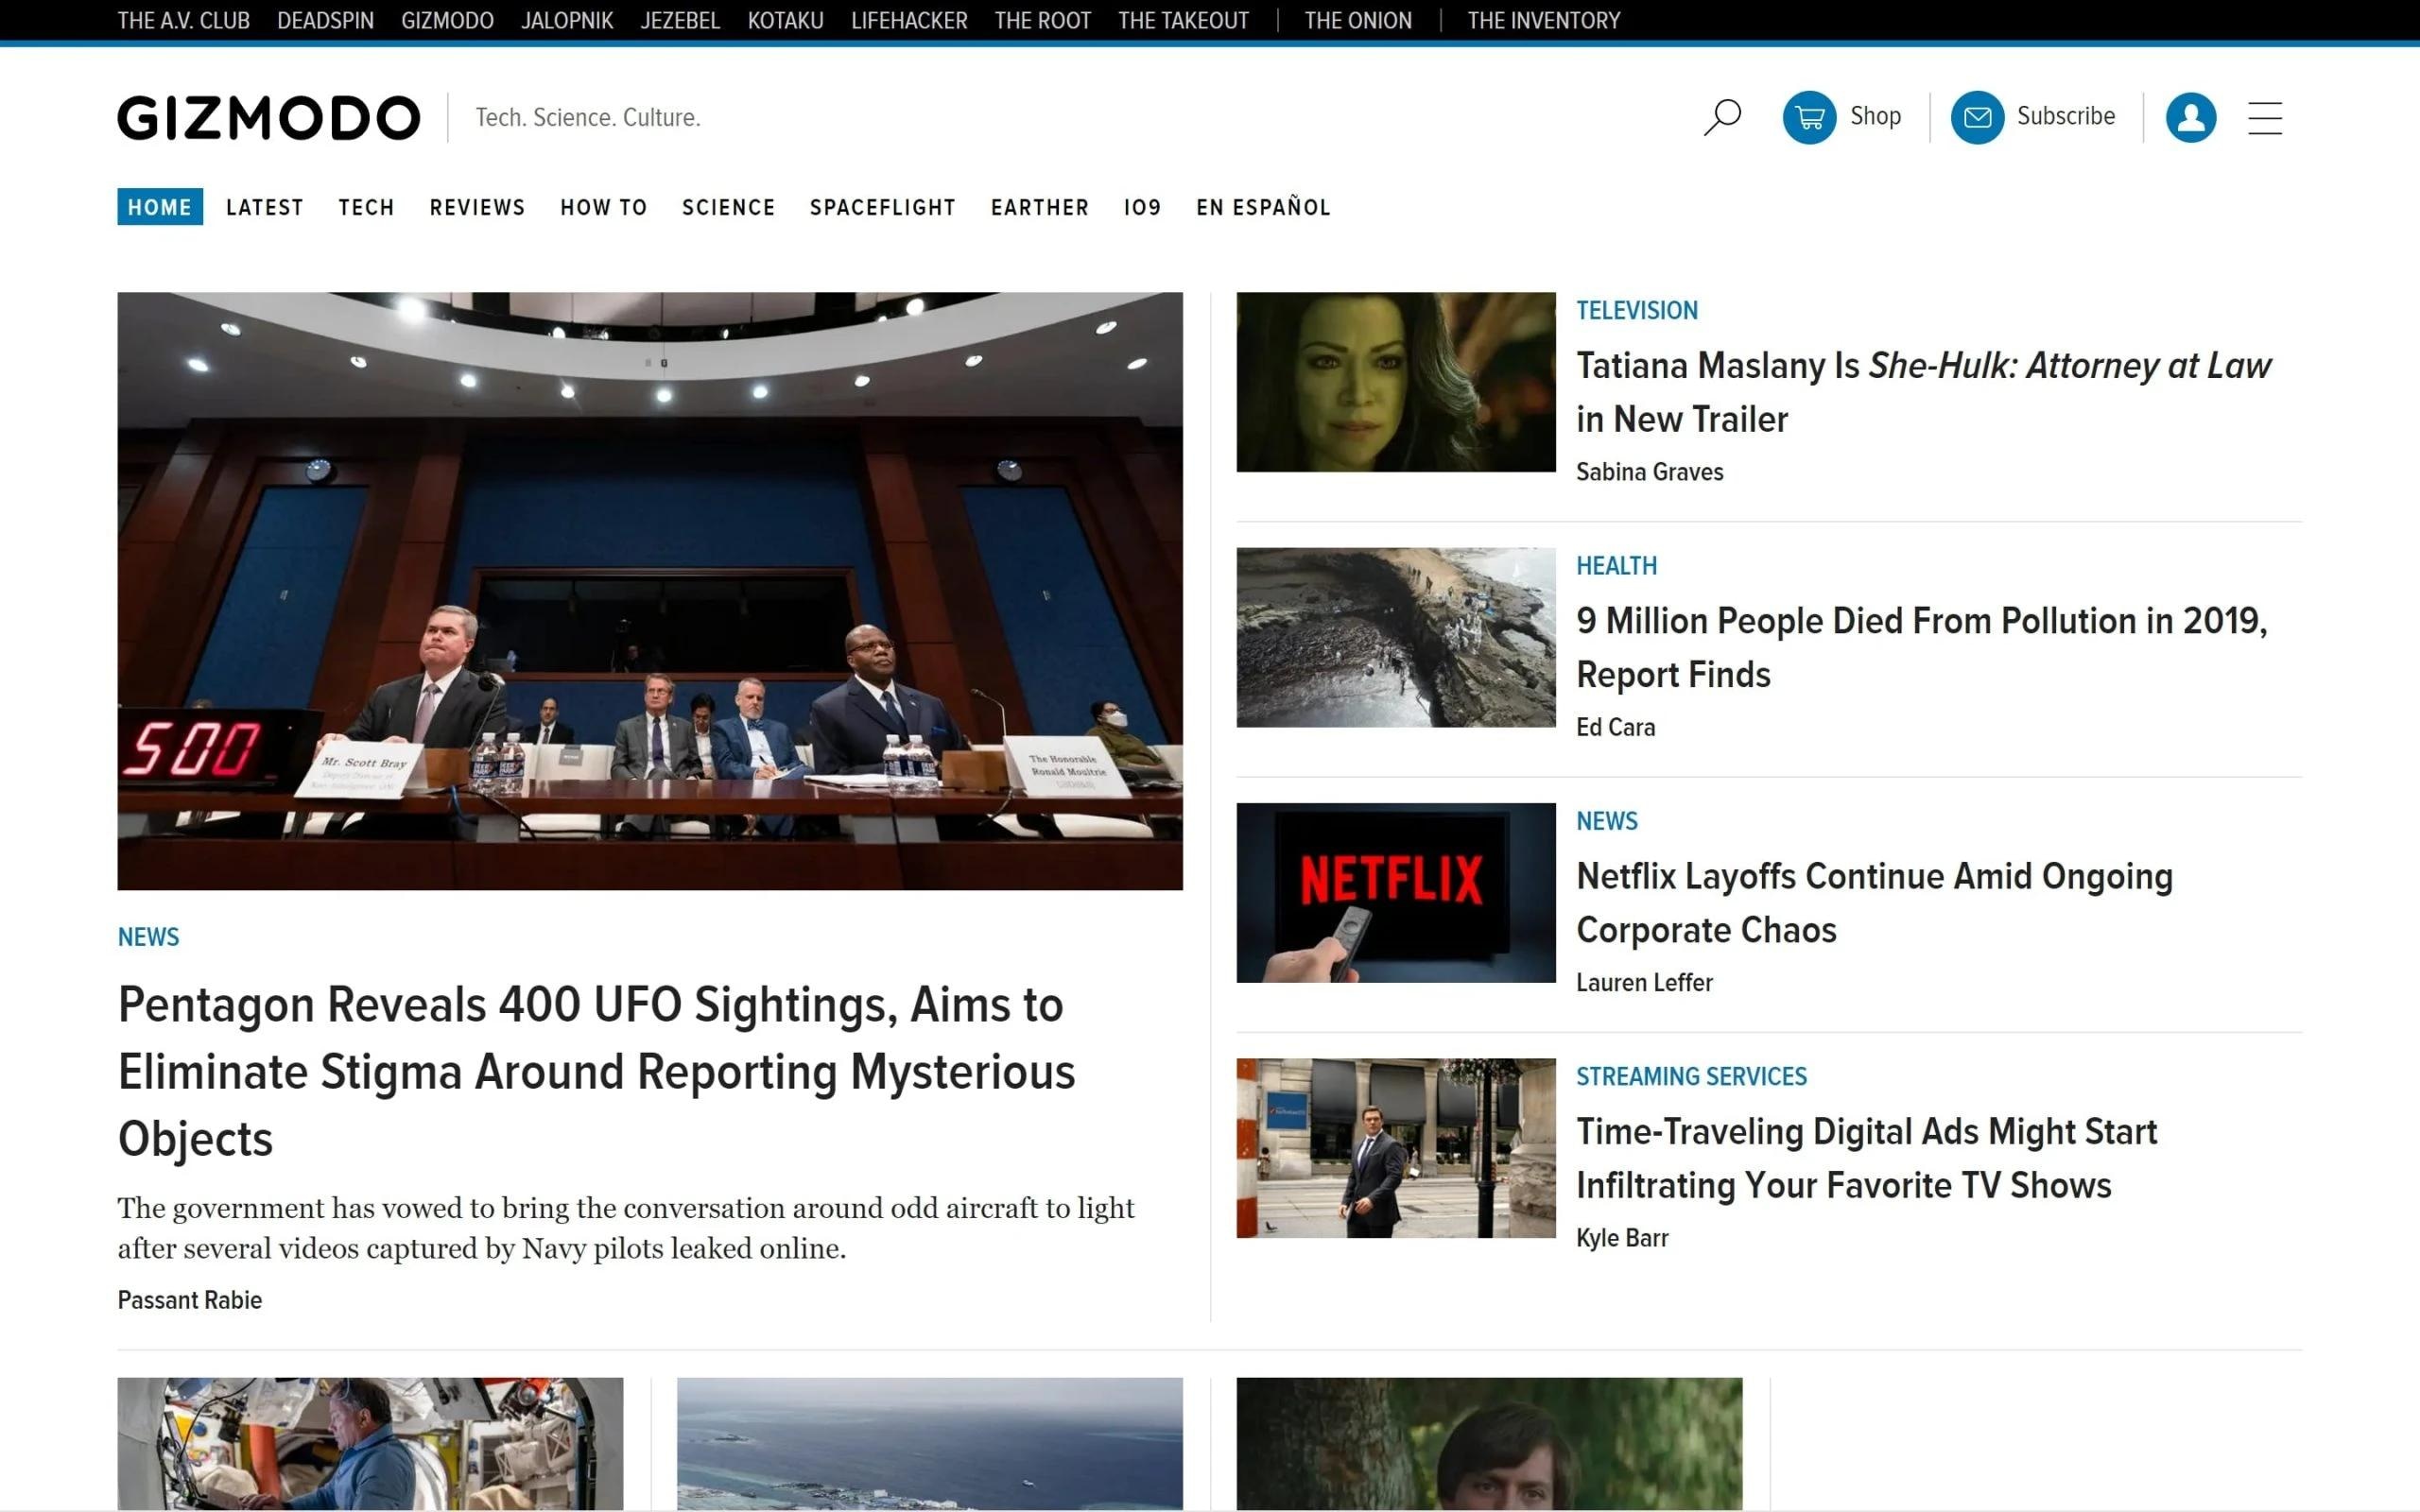Click the Gizmodo search icon
The width and height of the screenshot is (2420, 1512).
[1720, 117]
